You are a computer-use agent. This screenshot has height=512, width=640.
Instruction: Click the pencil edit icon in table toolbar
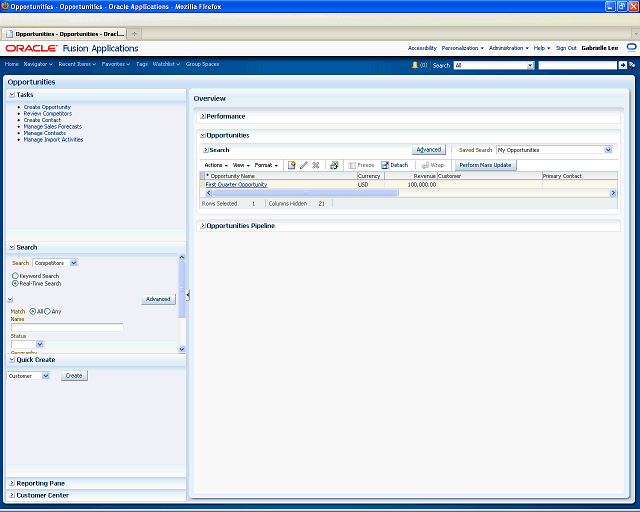[x=304, y=165]
